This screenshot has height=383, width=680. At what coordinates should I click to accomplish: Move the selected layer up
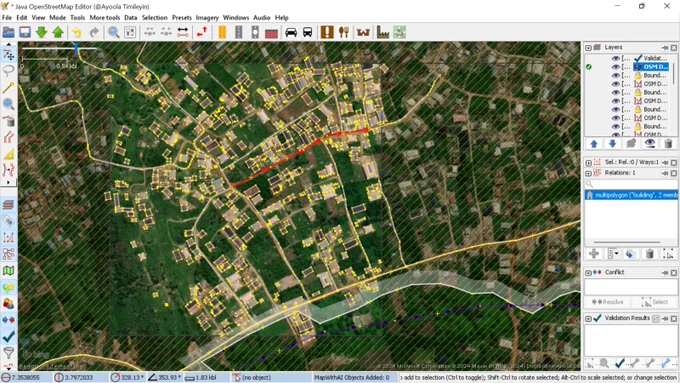tap(594, 144)
